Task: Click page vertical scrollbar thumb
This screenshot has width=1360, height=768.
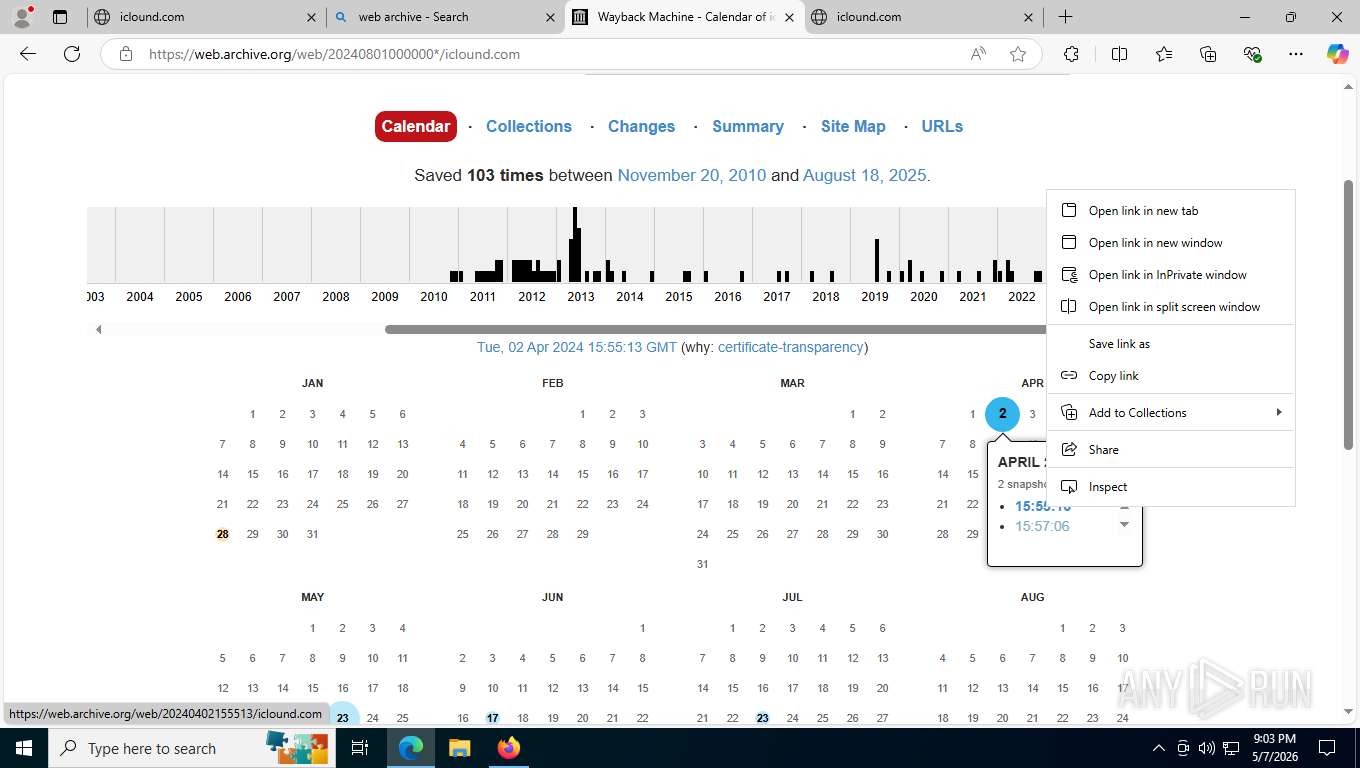Action: coord(1348,314)
